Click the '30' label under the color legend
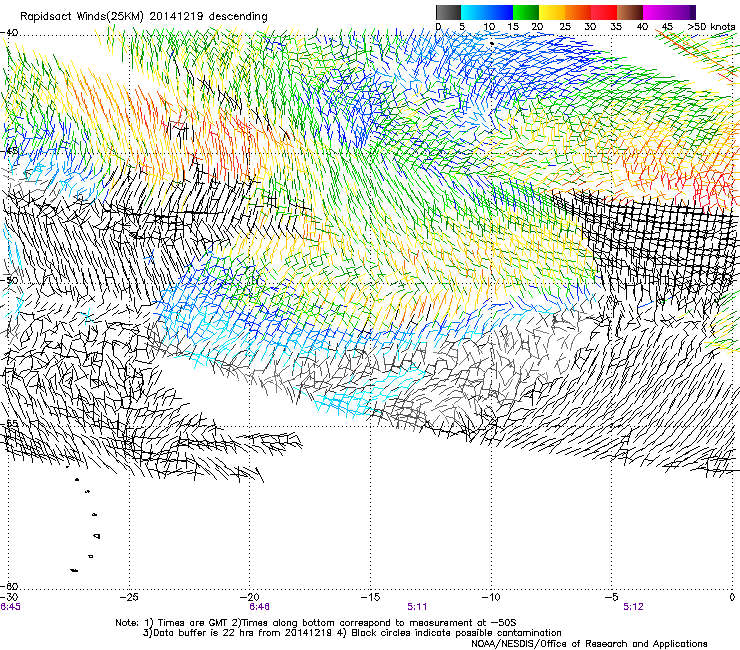 pos(590,27)
